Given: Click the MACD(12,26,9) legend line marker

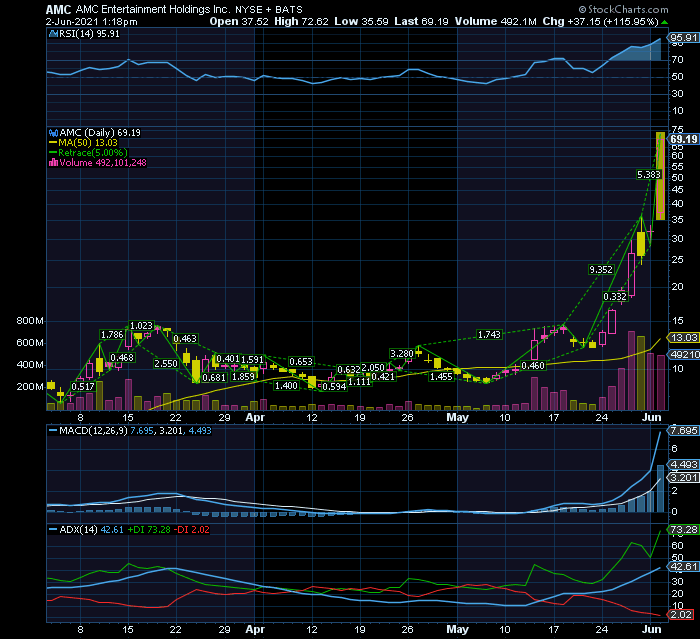Looking at the screenshot, I should coord(53,431).
